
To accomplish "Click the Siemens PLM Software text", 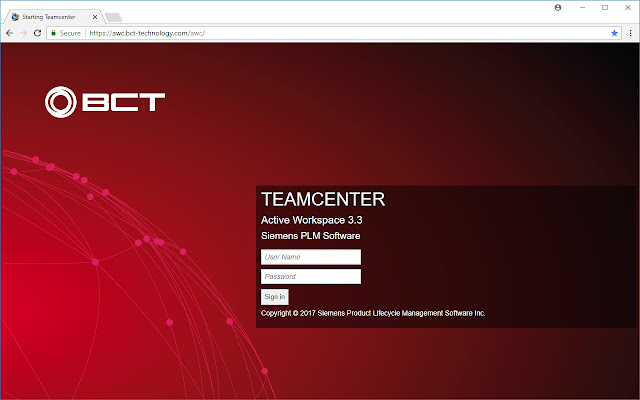I will 311,236.
